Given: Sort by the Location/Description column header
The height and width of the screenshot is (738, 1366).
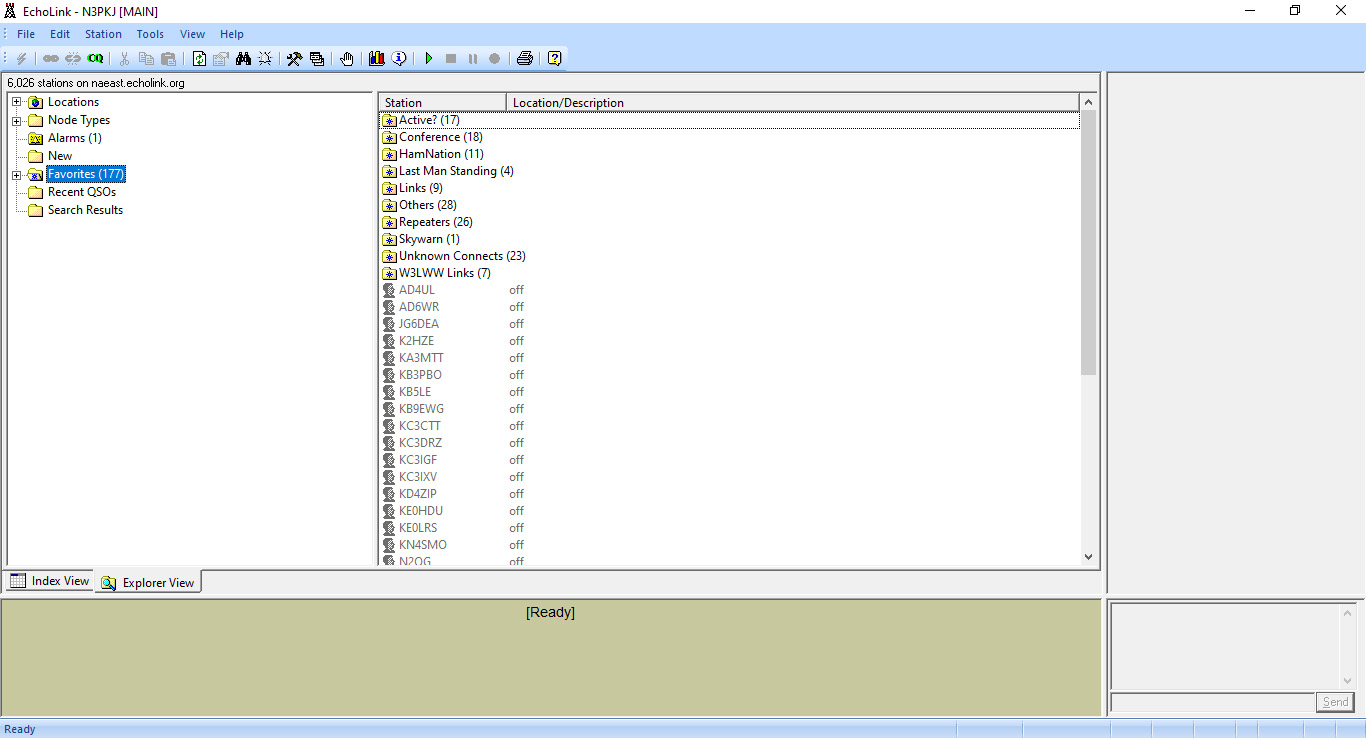Looking at the screenshot, I should pos(793,102).
